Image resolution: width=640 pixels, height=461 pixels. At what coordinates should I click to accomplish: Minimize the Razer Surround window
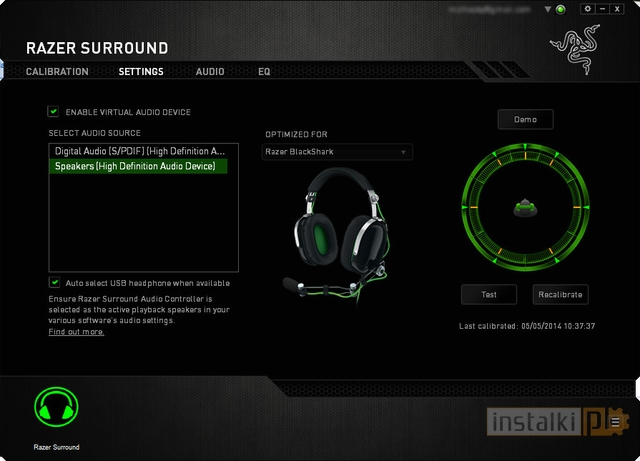pos(602,9)
